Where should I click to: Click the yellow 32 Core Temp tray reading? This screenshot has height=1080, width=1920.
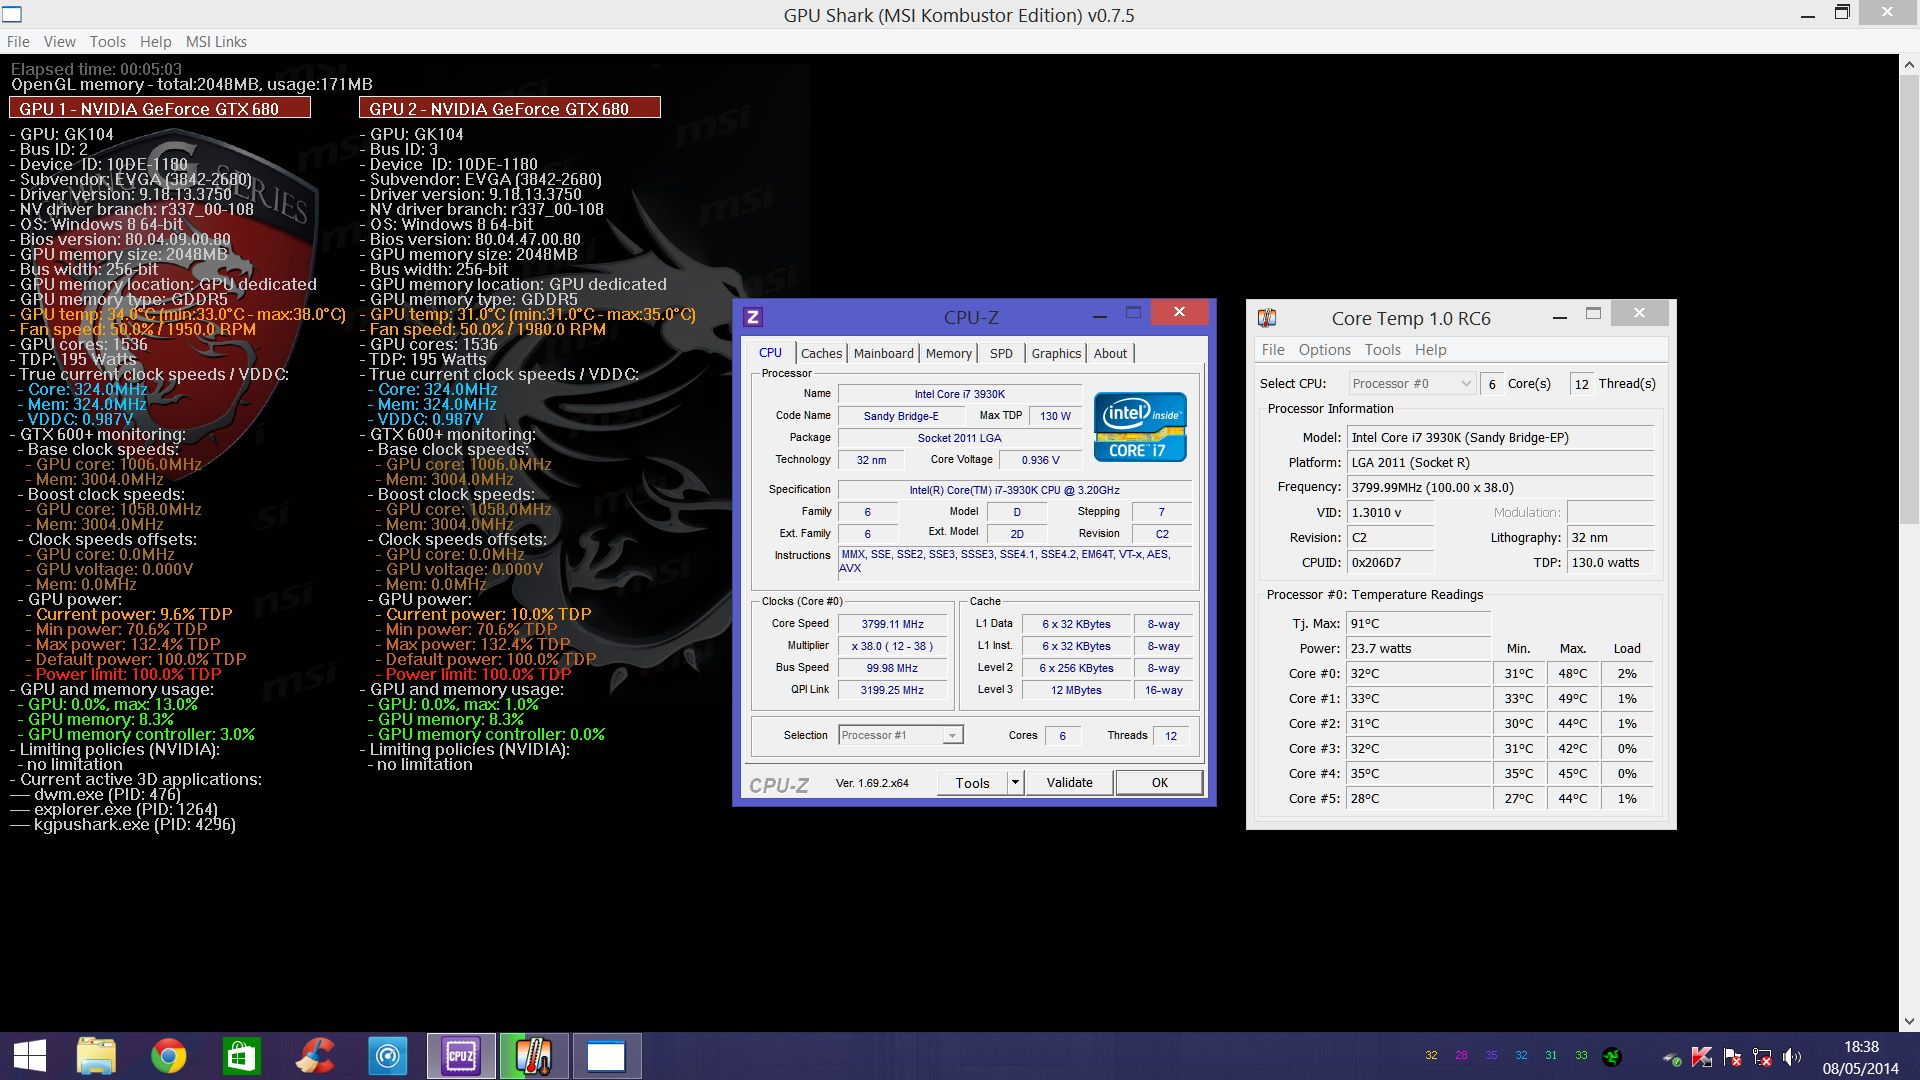pos(1431,1056)
